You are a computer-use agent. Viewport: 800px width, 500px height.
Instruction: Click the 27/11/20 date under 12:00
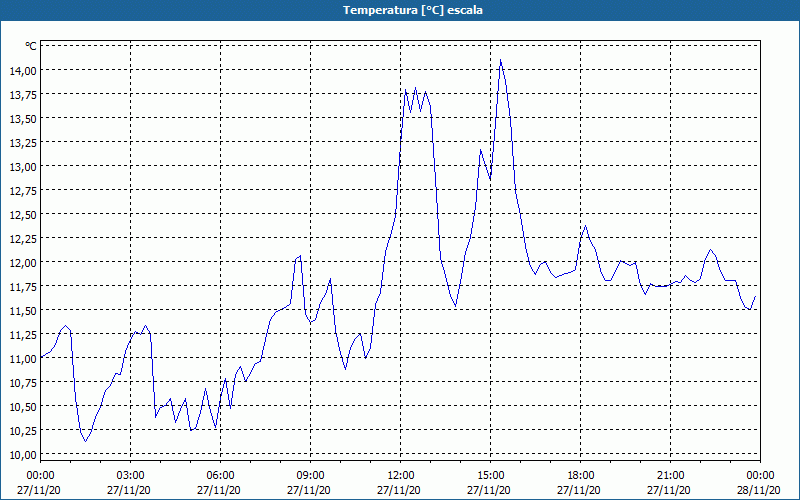tap(399, 490)
